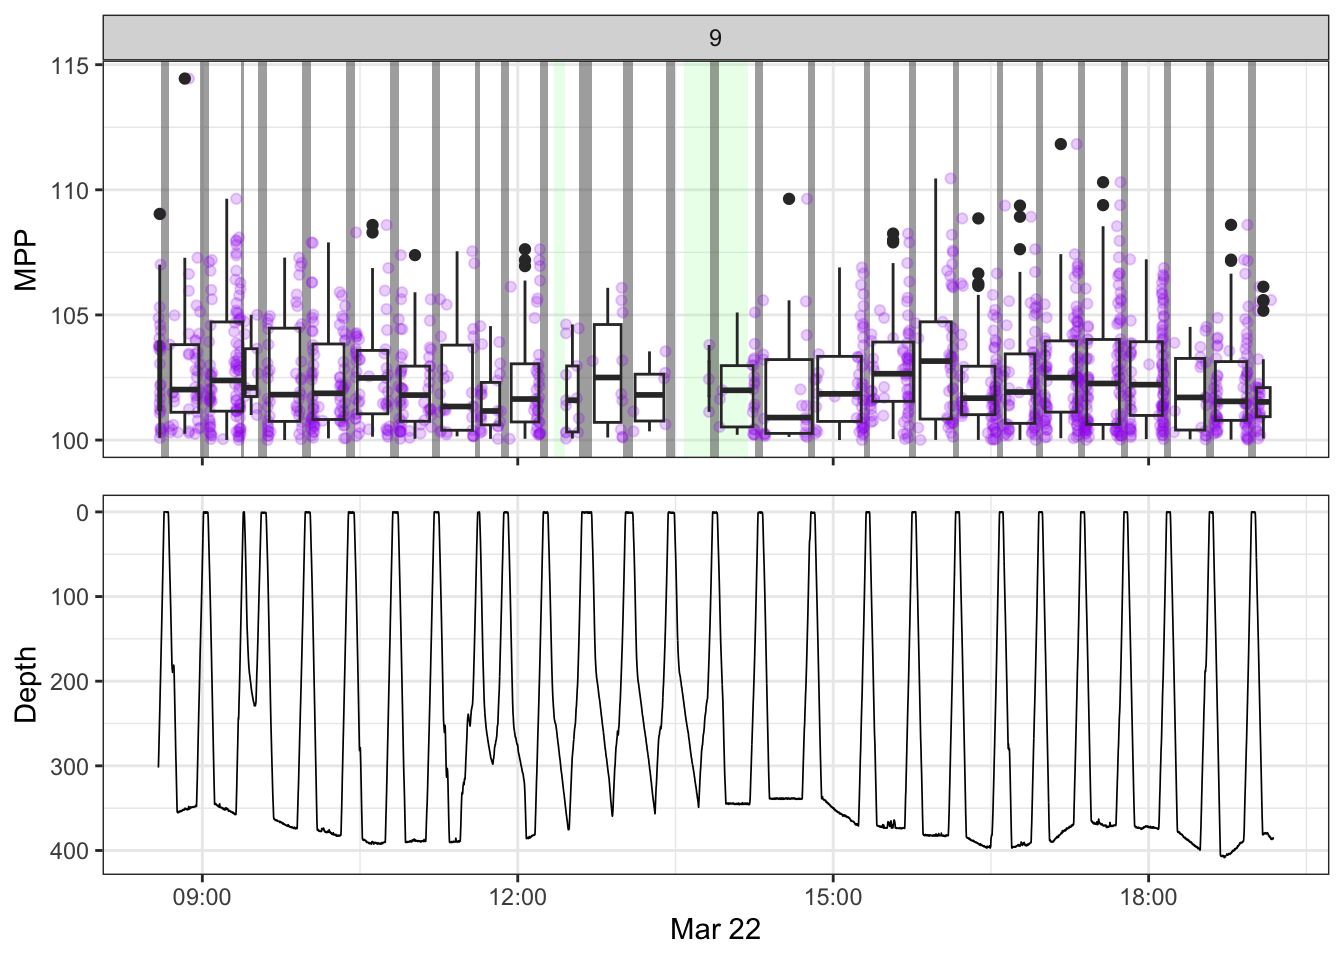Click the 0 tick label on Depth axis
The height and width of the screenshot is (960, 1344).
tap(83, 513)
